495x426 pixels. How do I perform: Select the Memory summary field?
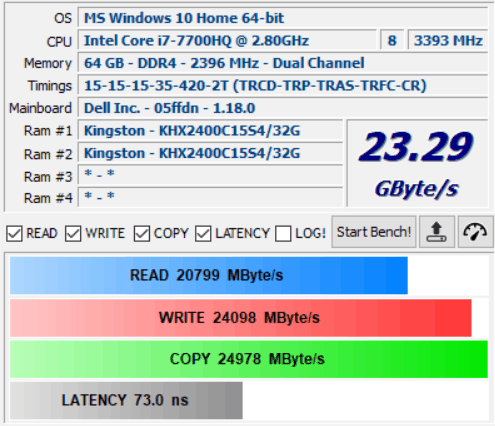283,63
